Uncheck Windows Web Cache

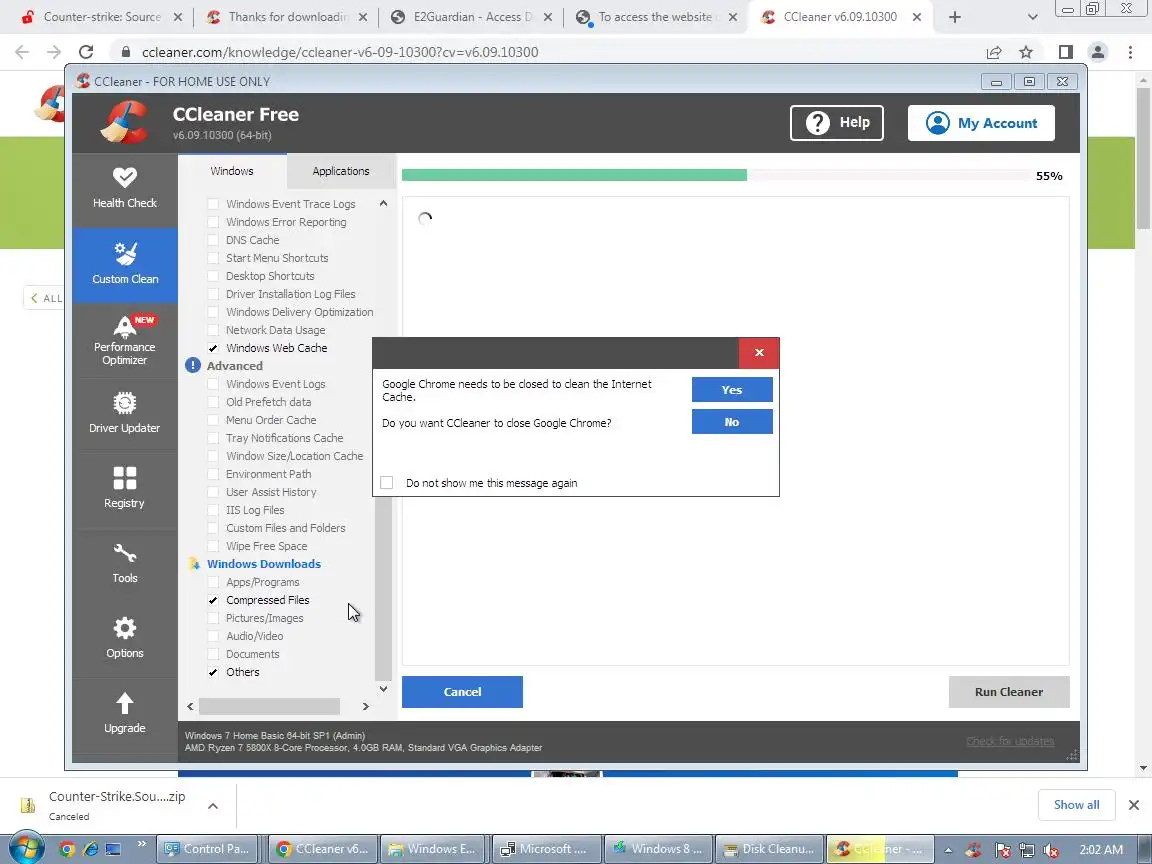point(213,348)
